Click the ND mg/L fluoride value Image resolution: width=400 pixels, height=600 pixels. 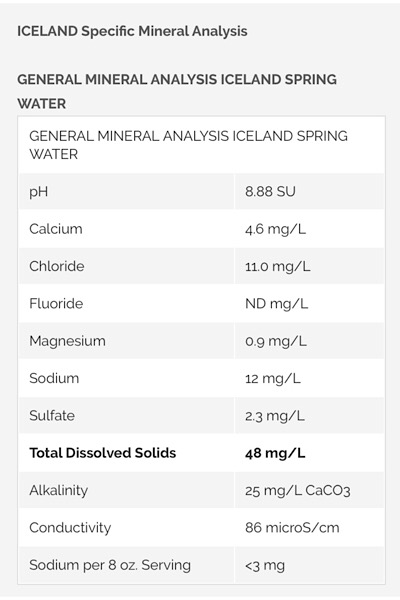click(276, 303)
